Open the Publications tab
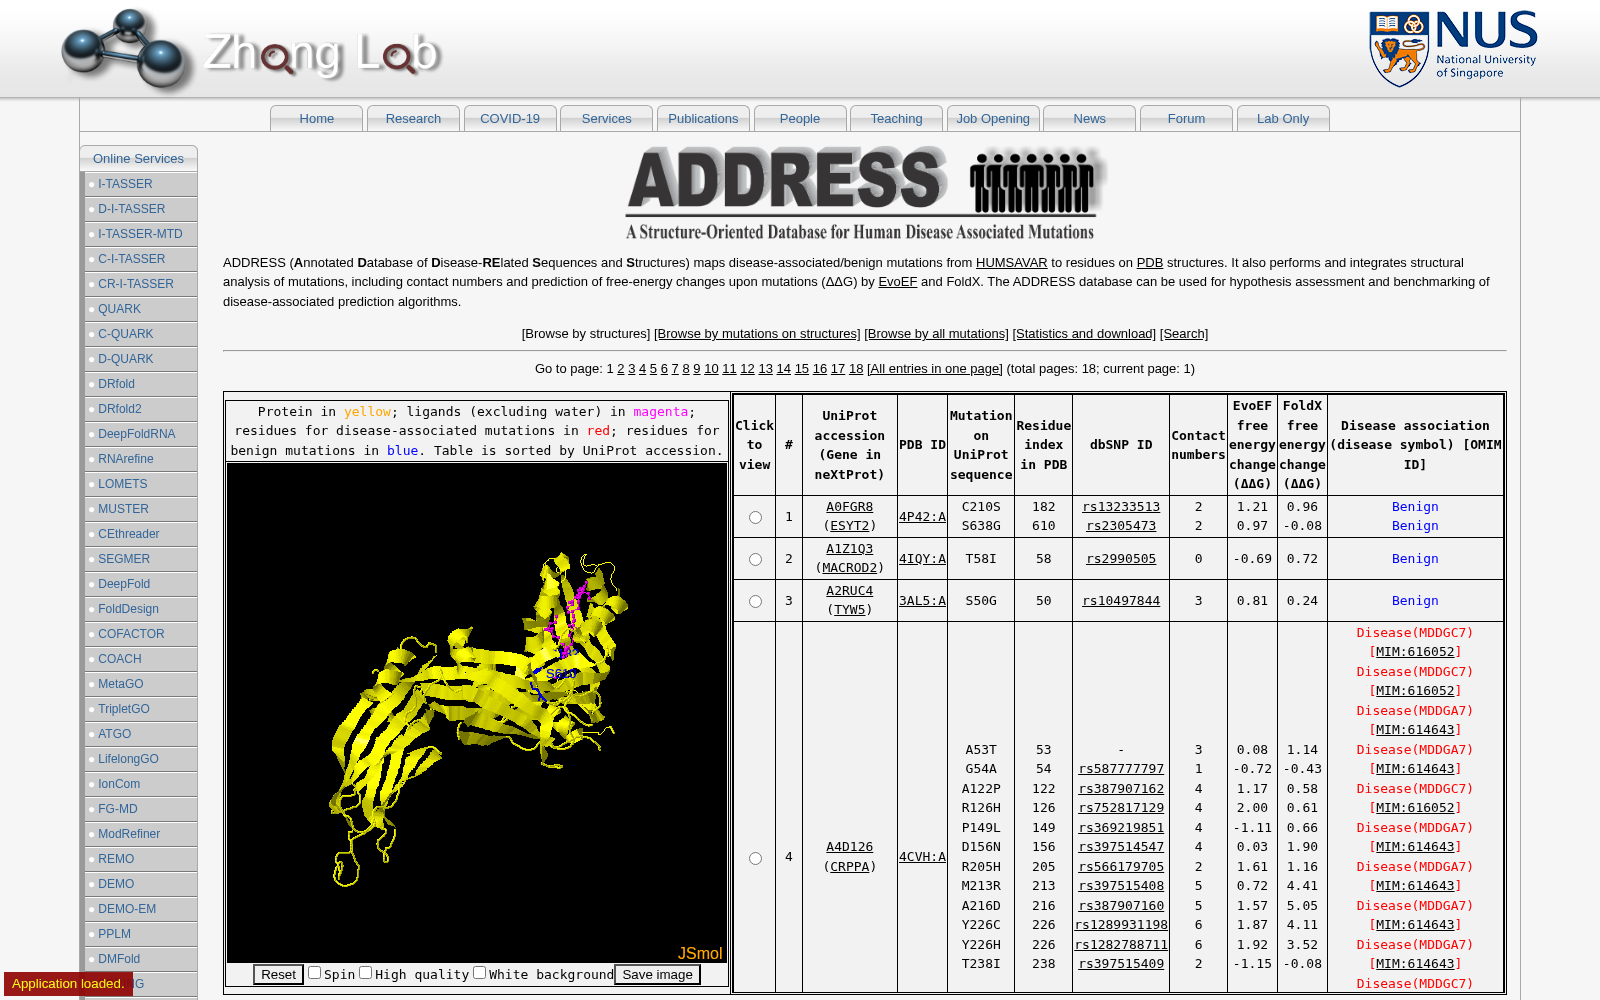This screenshot has width=1600, height=1000. point(703,118)
